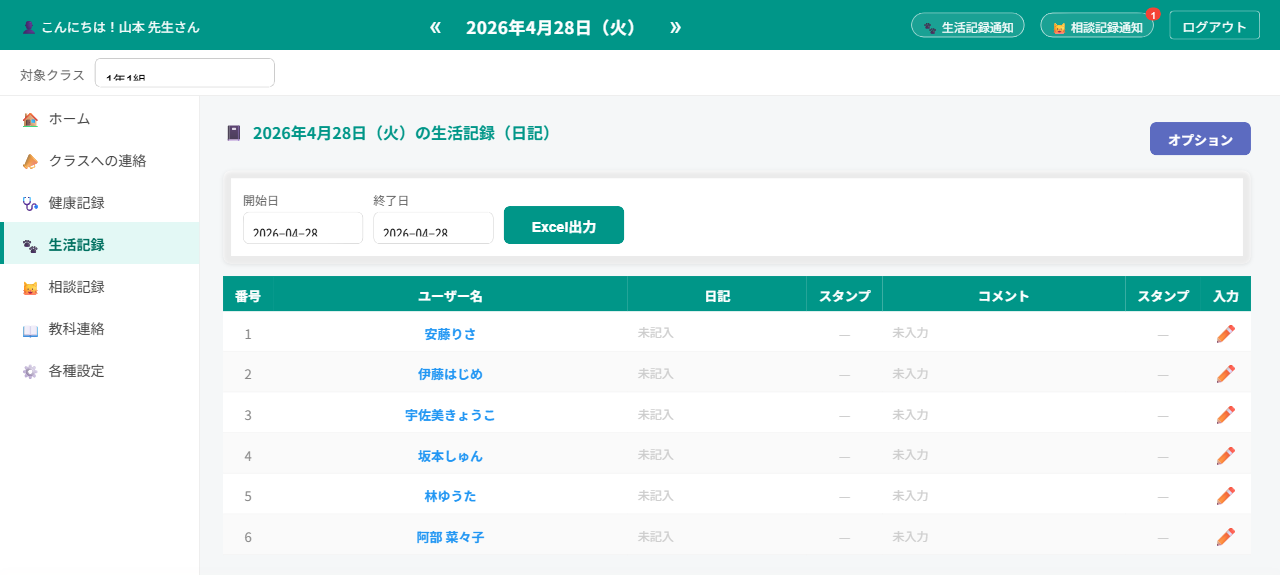Open 各種設定 in the sidebar
Image resolution: width=1280 pixels, height=575 pixels.
click(100, 371)
